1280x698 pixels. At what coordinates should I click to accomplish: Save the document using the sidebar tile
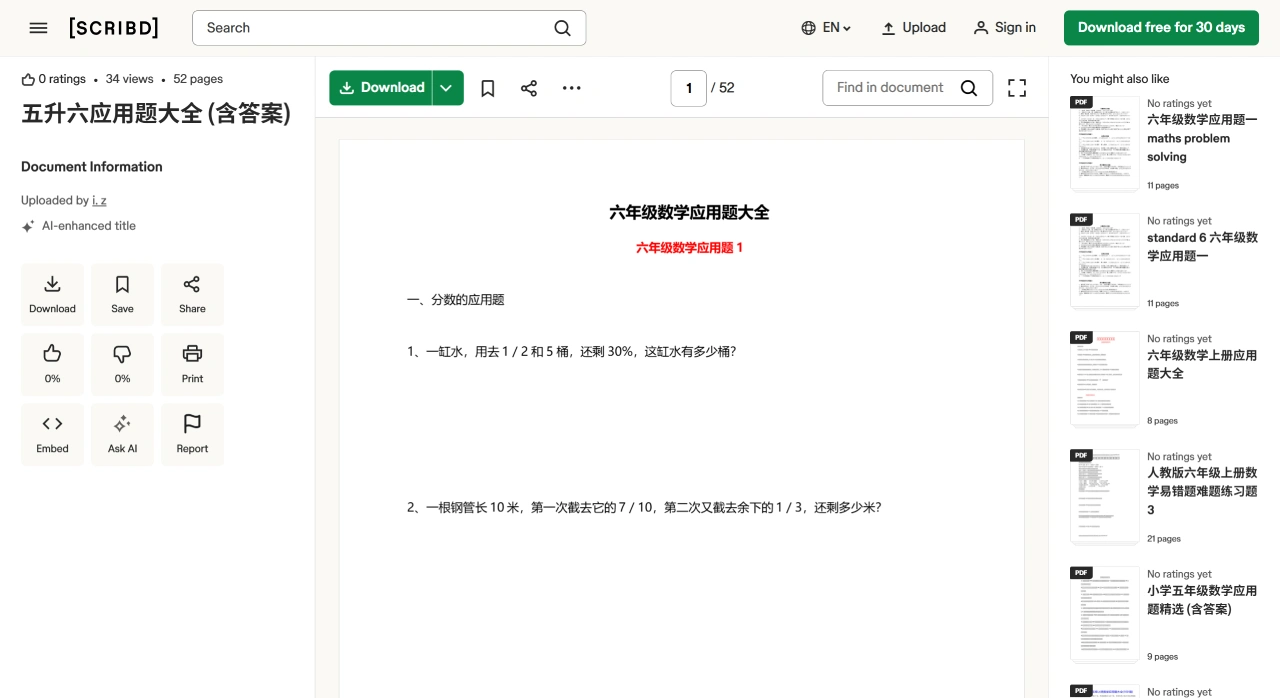(122, 295)
